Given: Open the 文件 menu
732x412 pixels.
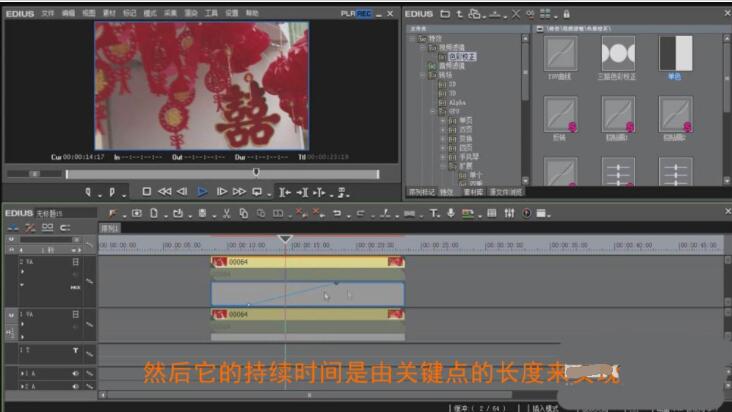Looking at the screenshot, I should (x=48, y=14).
